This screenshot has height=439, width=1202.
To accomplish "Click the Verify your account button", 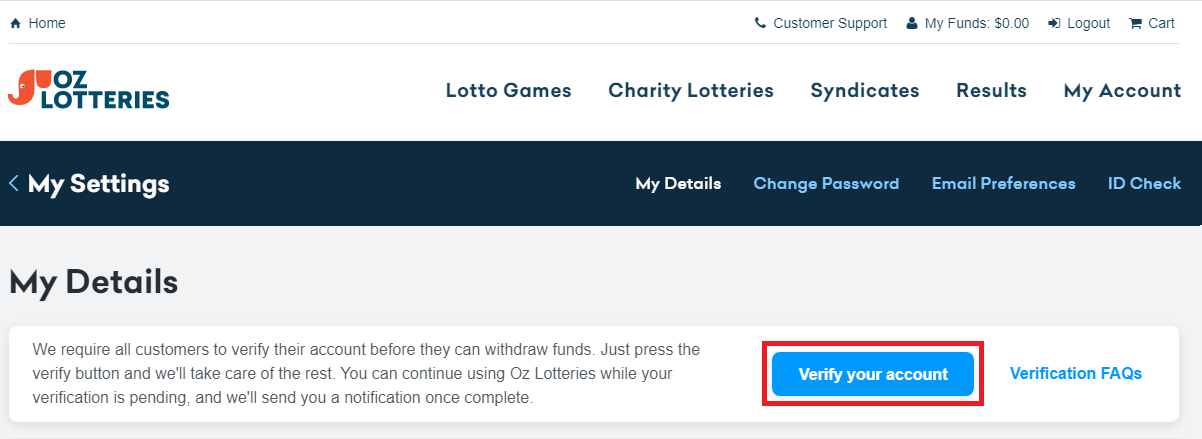I will click(x=873, y=374).
